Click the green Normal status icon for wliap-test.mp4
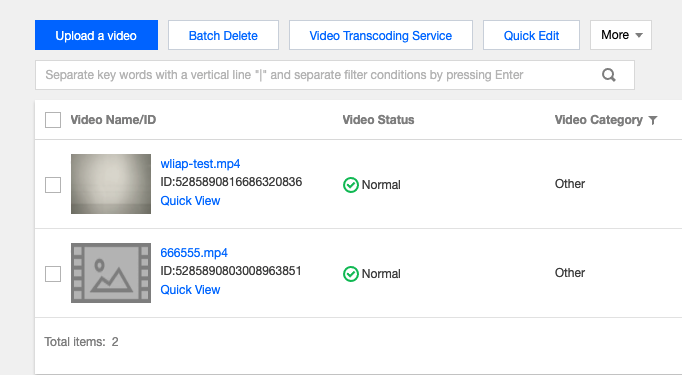Screen dimensions: 682x375 tap(351, 185)
